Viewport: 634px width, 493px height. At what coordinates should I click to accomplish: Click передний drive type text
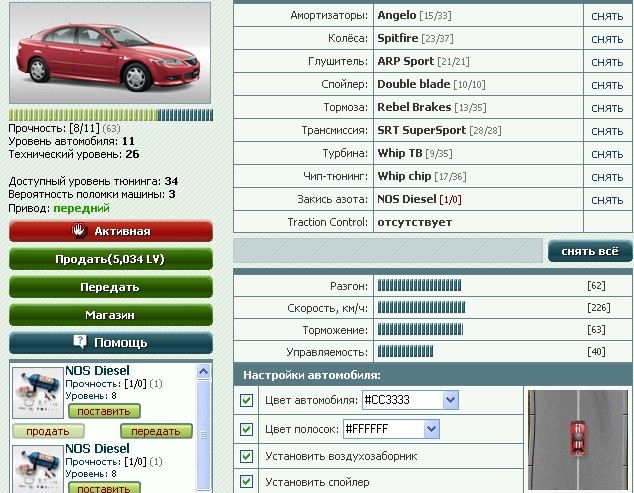pos(82,208)
